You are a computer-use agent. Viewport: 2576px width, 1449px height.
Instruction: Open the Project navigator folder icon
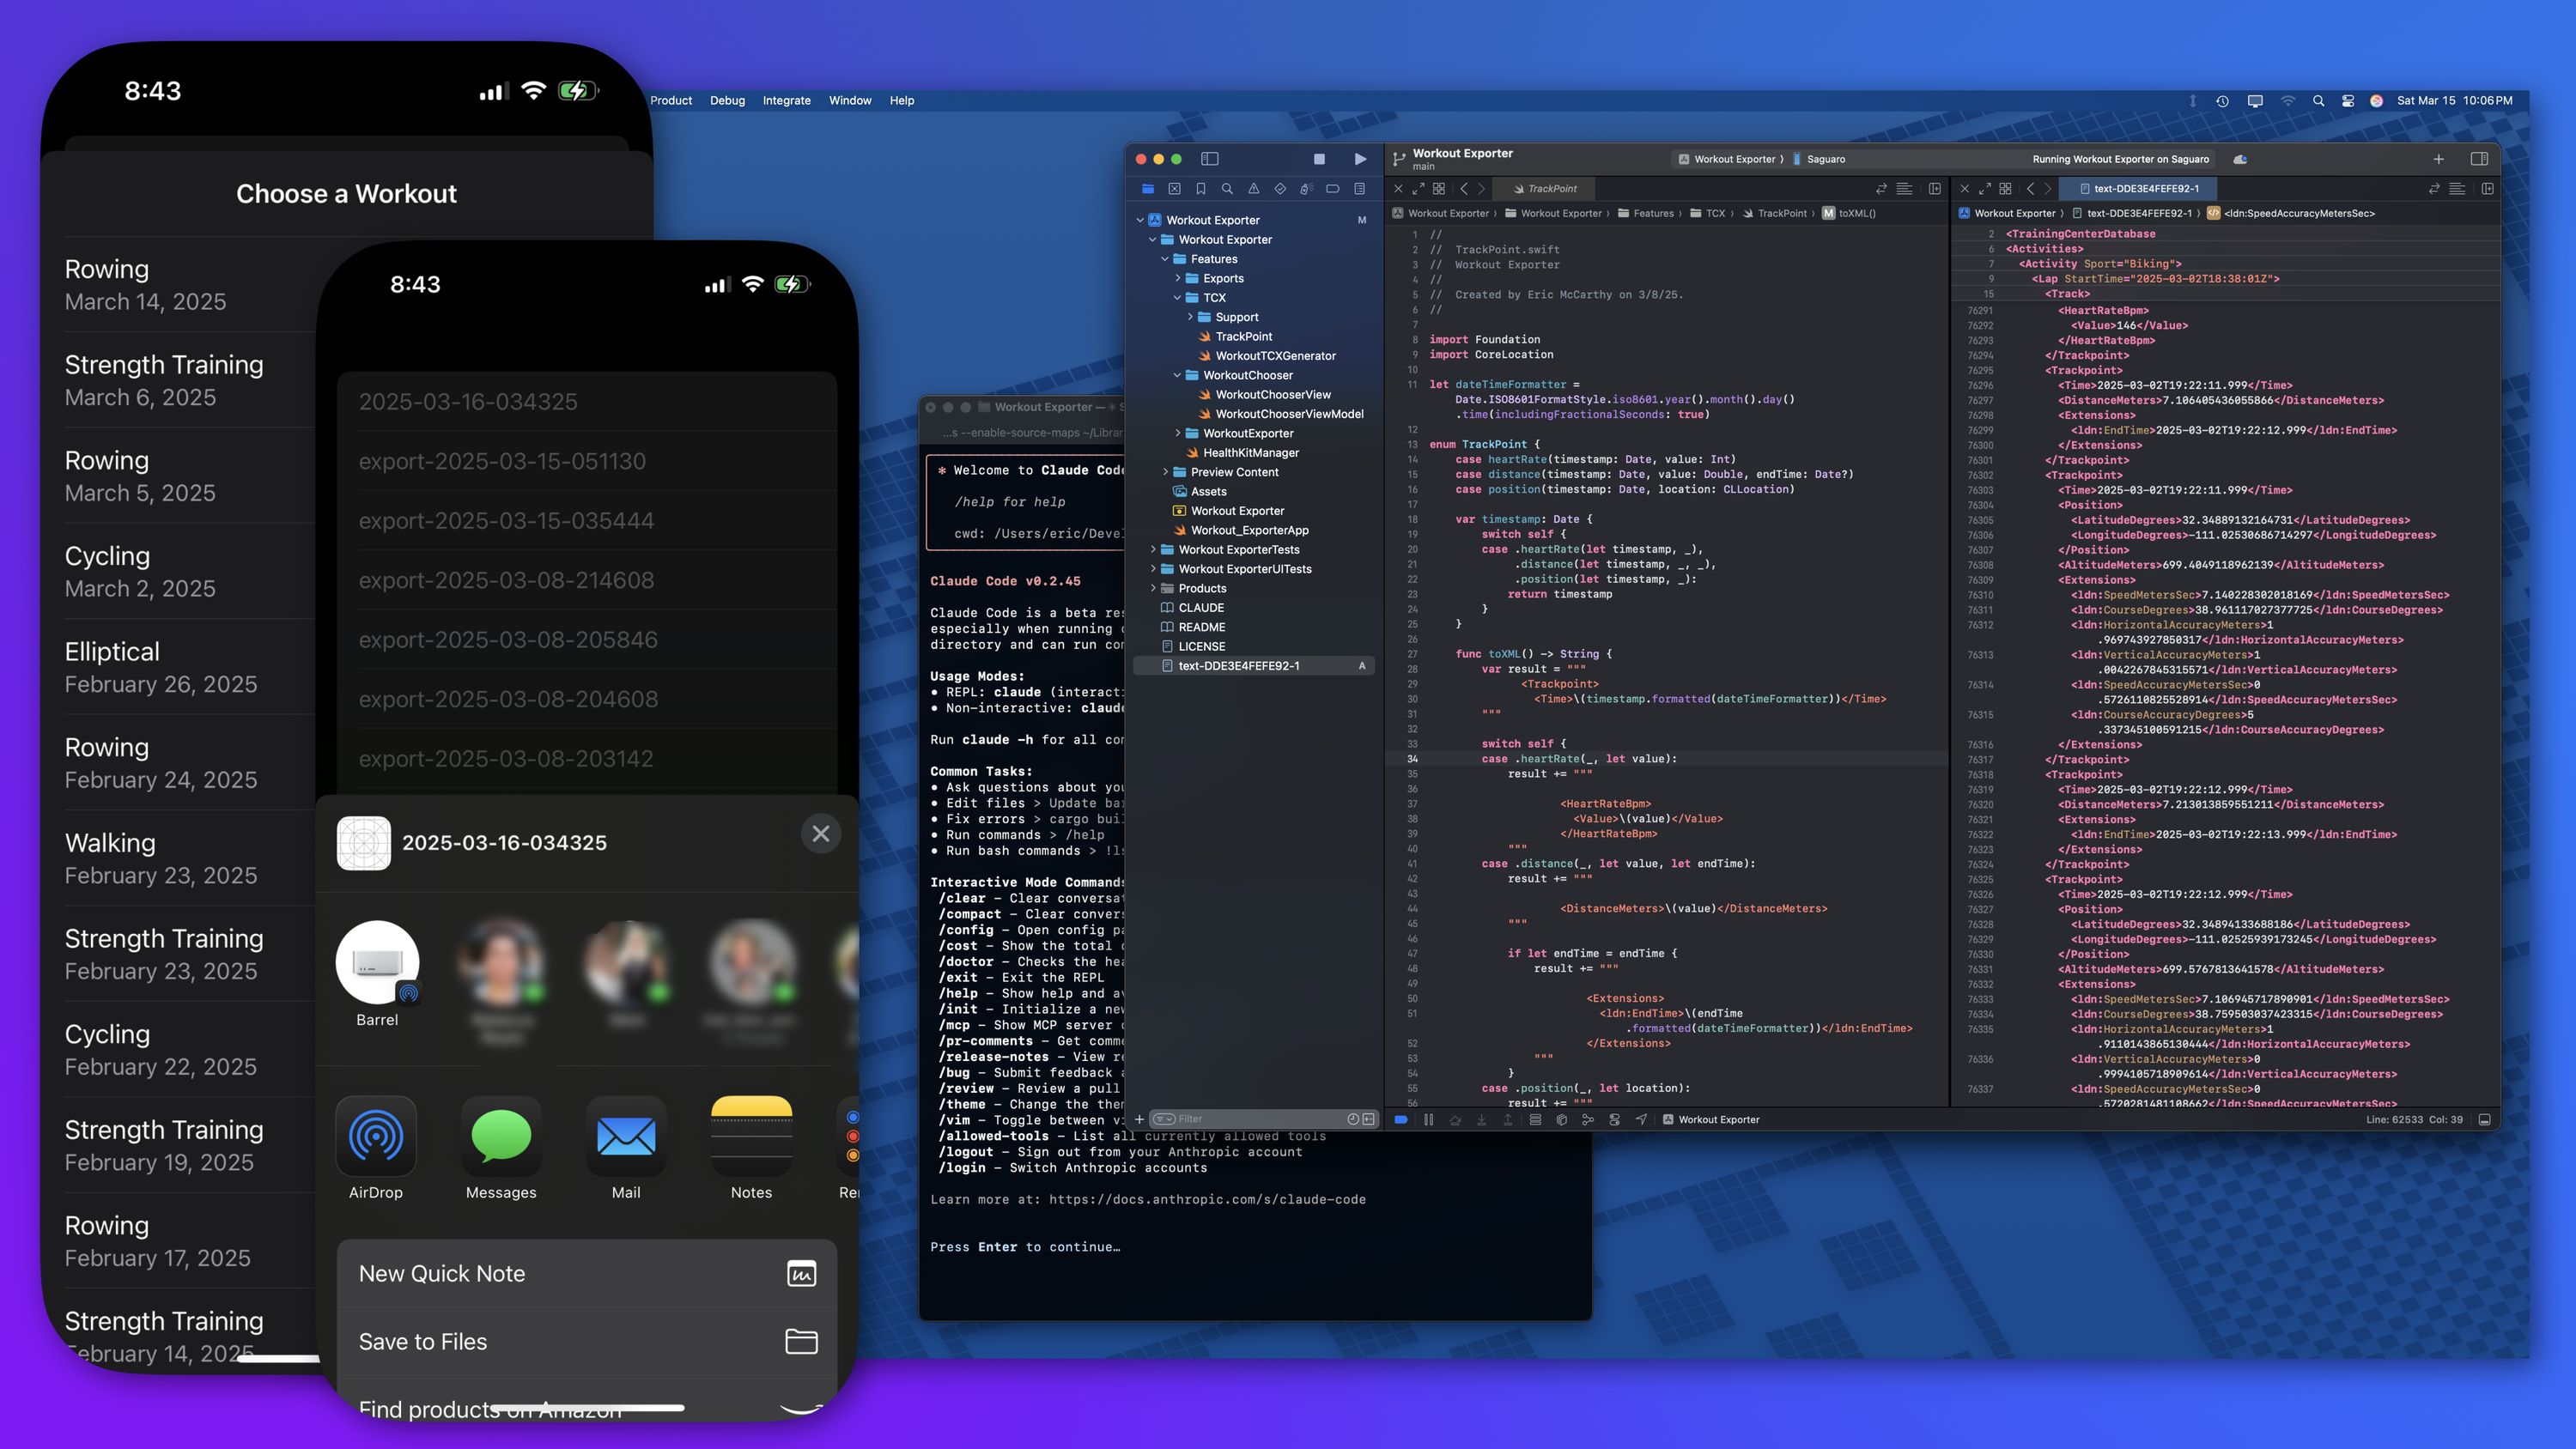coord(1148,189)
